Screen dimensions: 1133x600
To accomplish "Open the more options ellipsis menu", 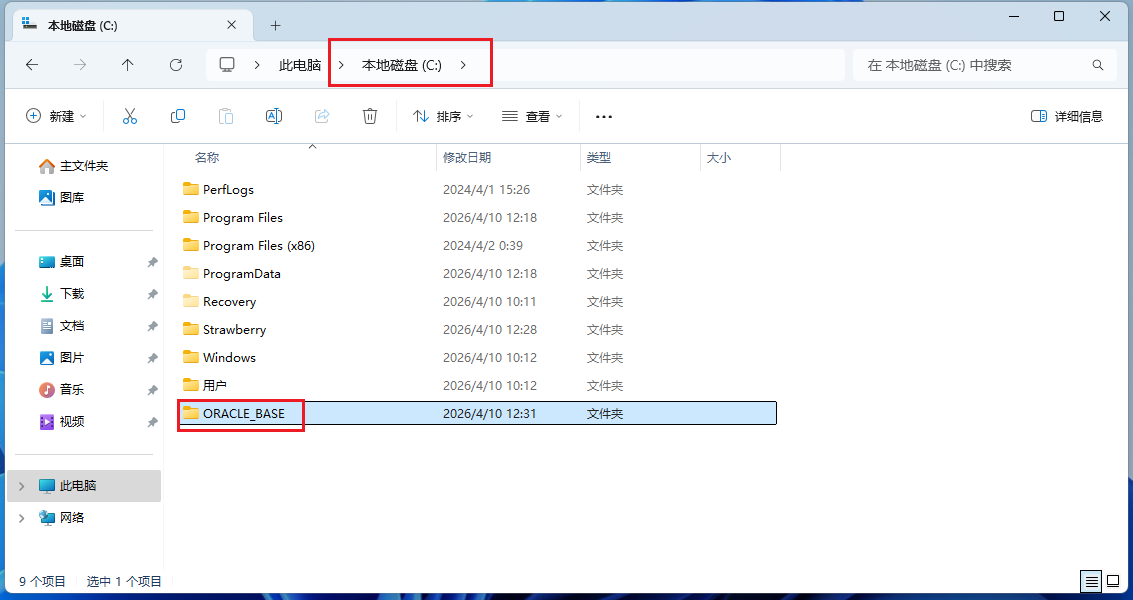I will pyautogui.click(x=603, y=116).
